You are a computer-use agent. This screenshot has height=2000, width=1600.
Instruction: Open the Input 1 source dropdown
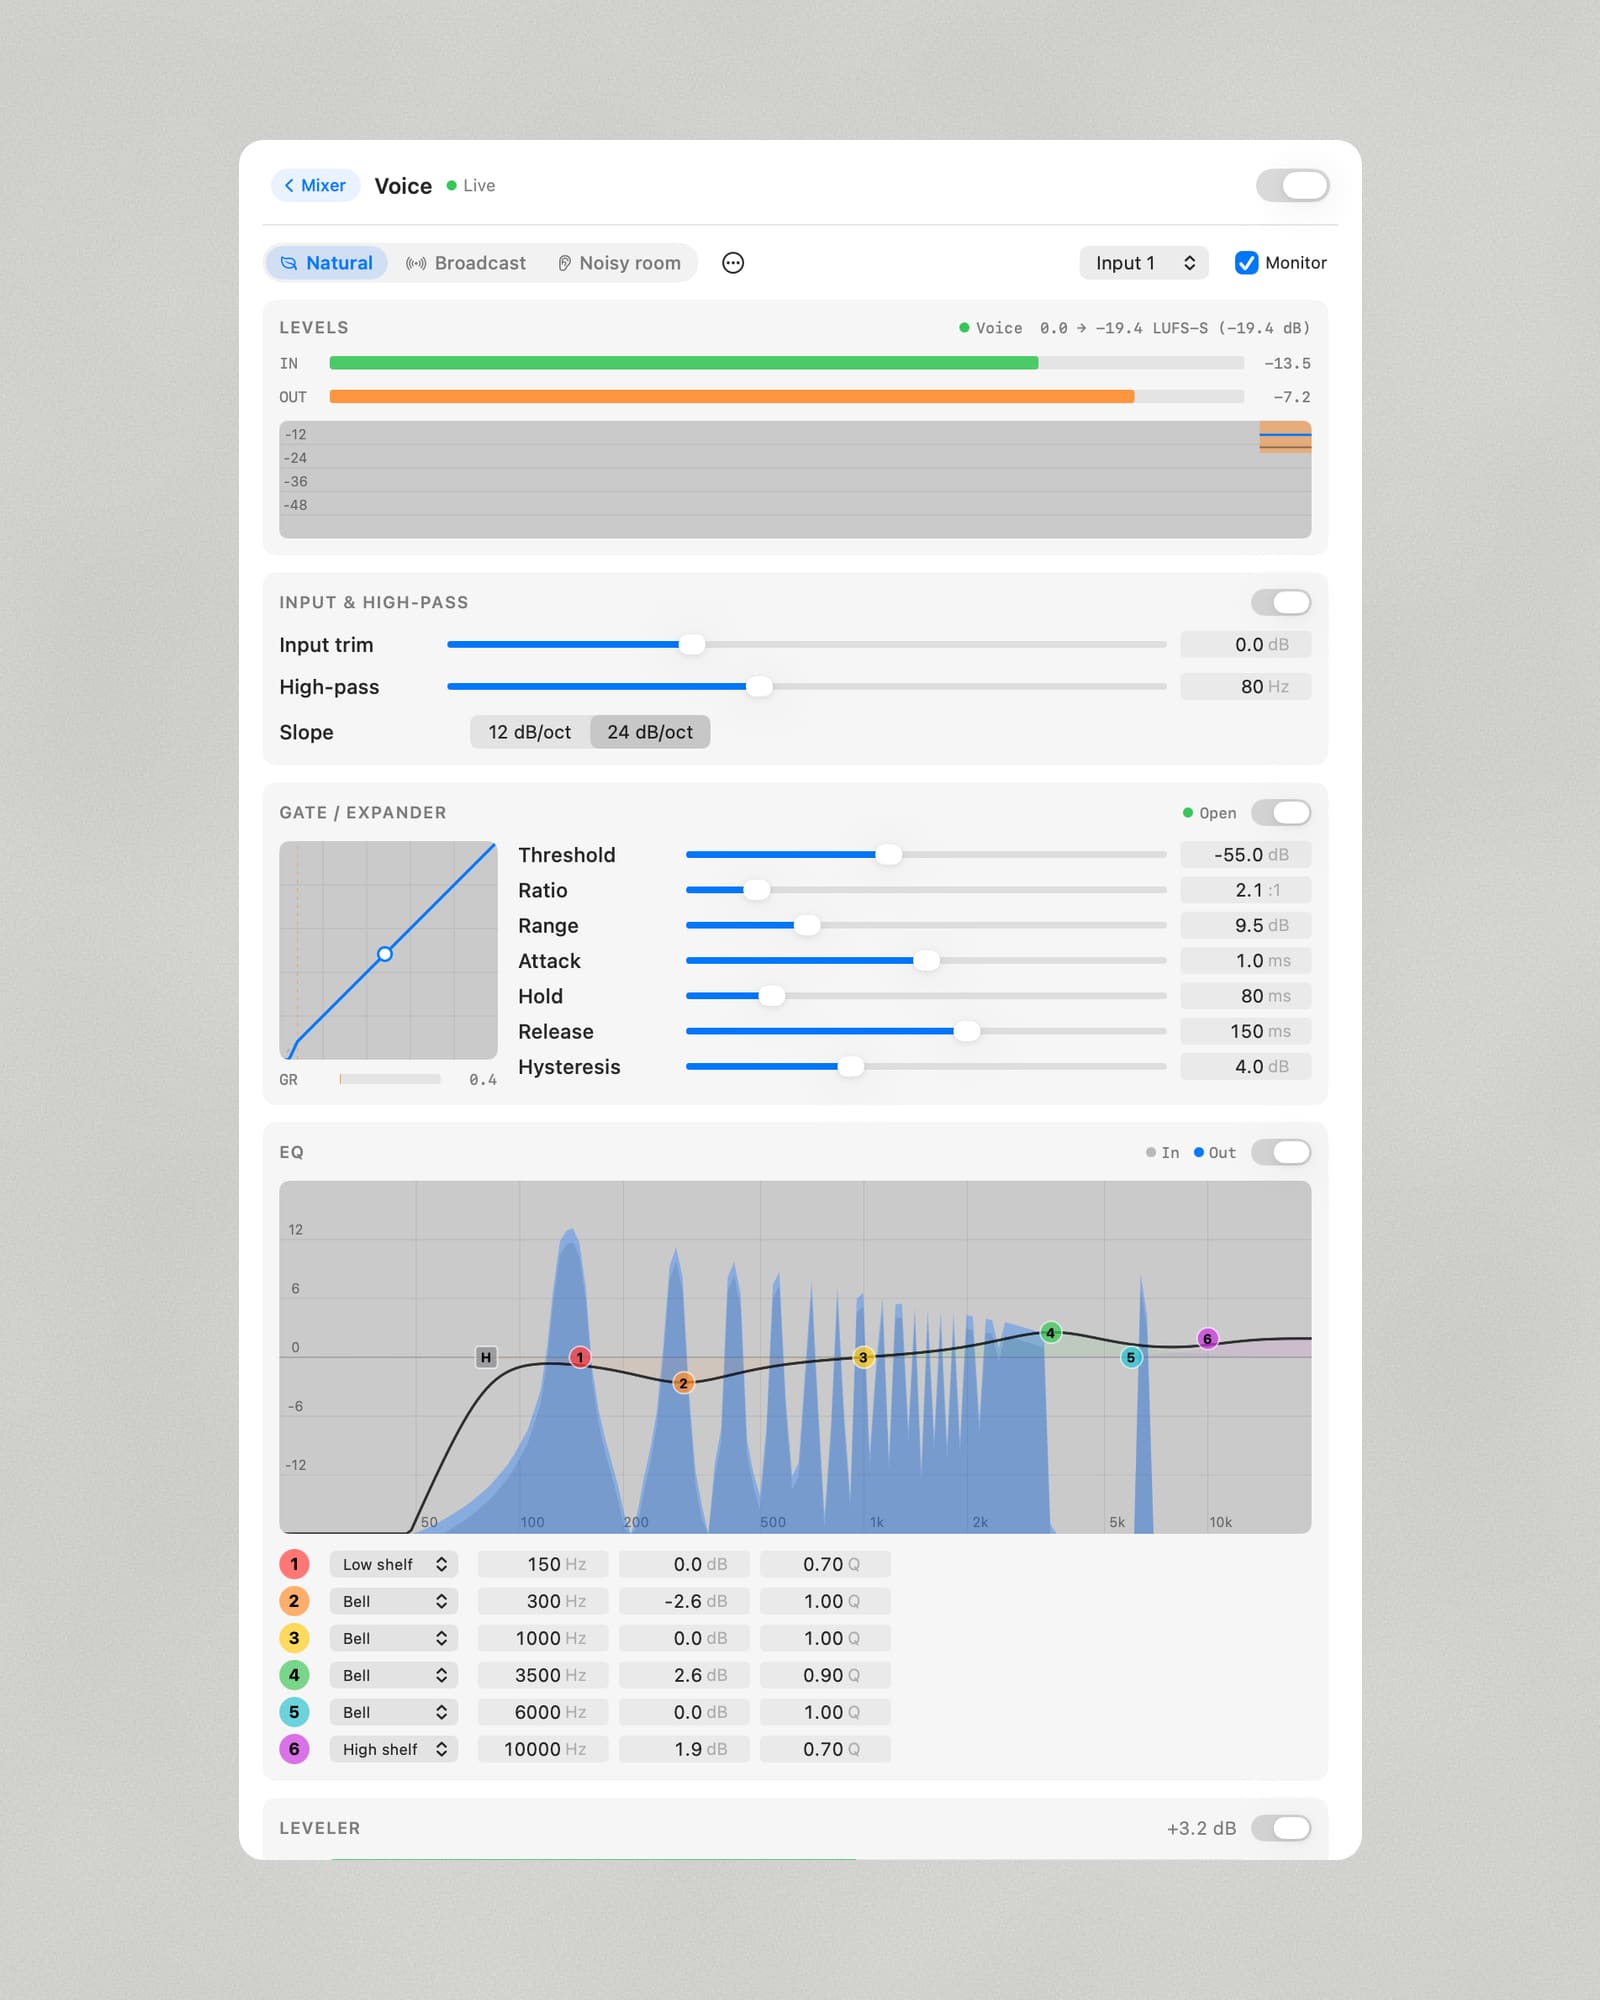click(1144, 263)
